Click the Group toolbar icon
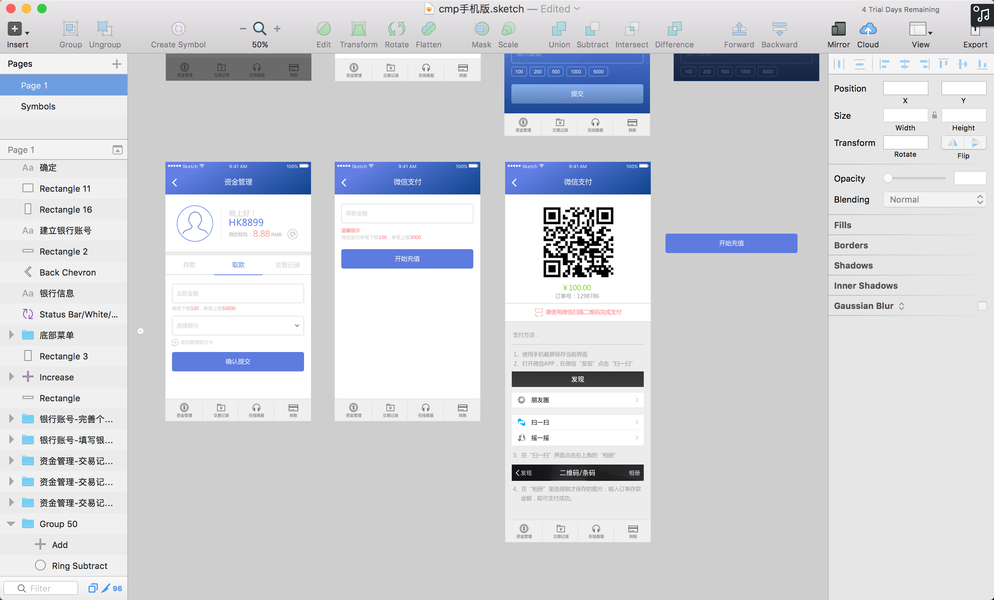The width and height of the screenshot is (994, 600). pos(70,29)
